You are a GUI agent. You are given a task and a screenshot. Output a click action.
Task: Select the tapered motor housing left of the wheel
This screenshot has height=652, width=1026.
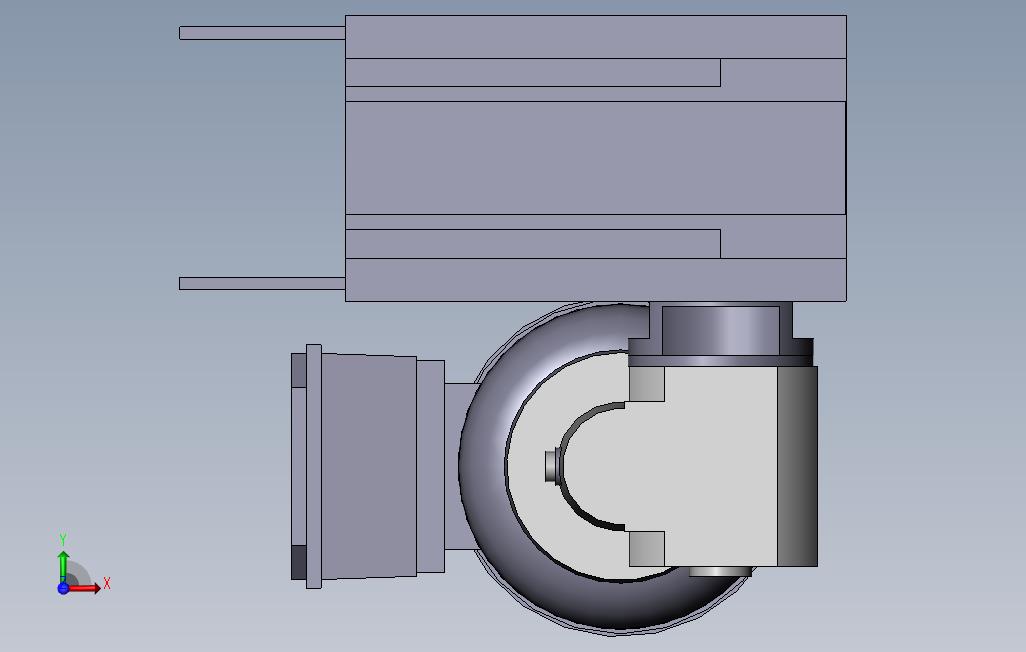pyautogui.click(x=368, y=466)
